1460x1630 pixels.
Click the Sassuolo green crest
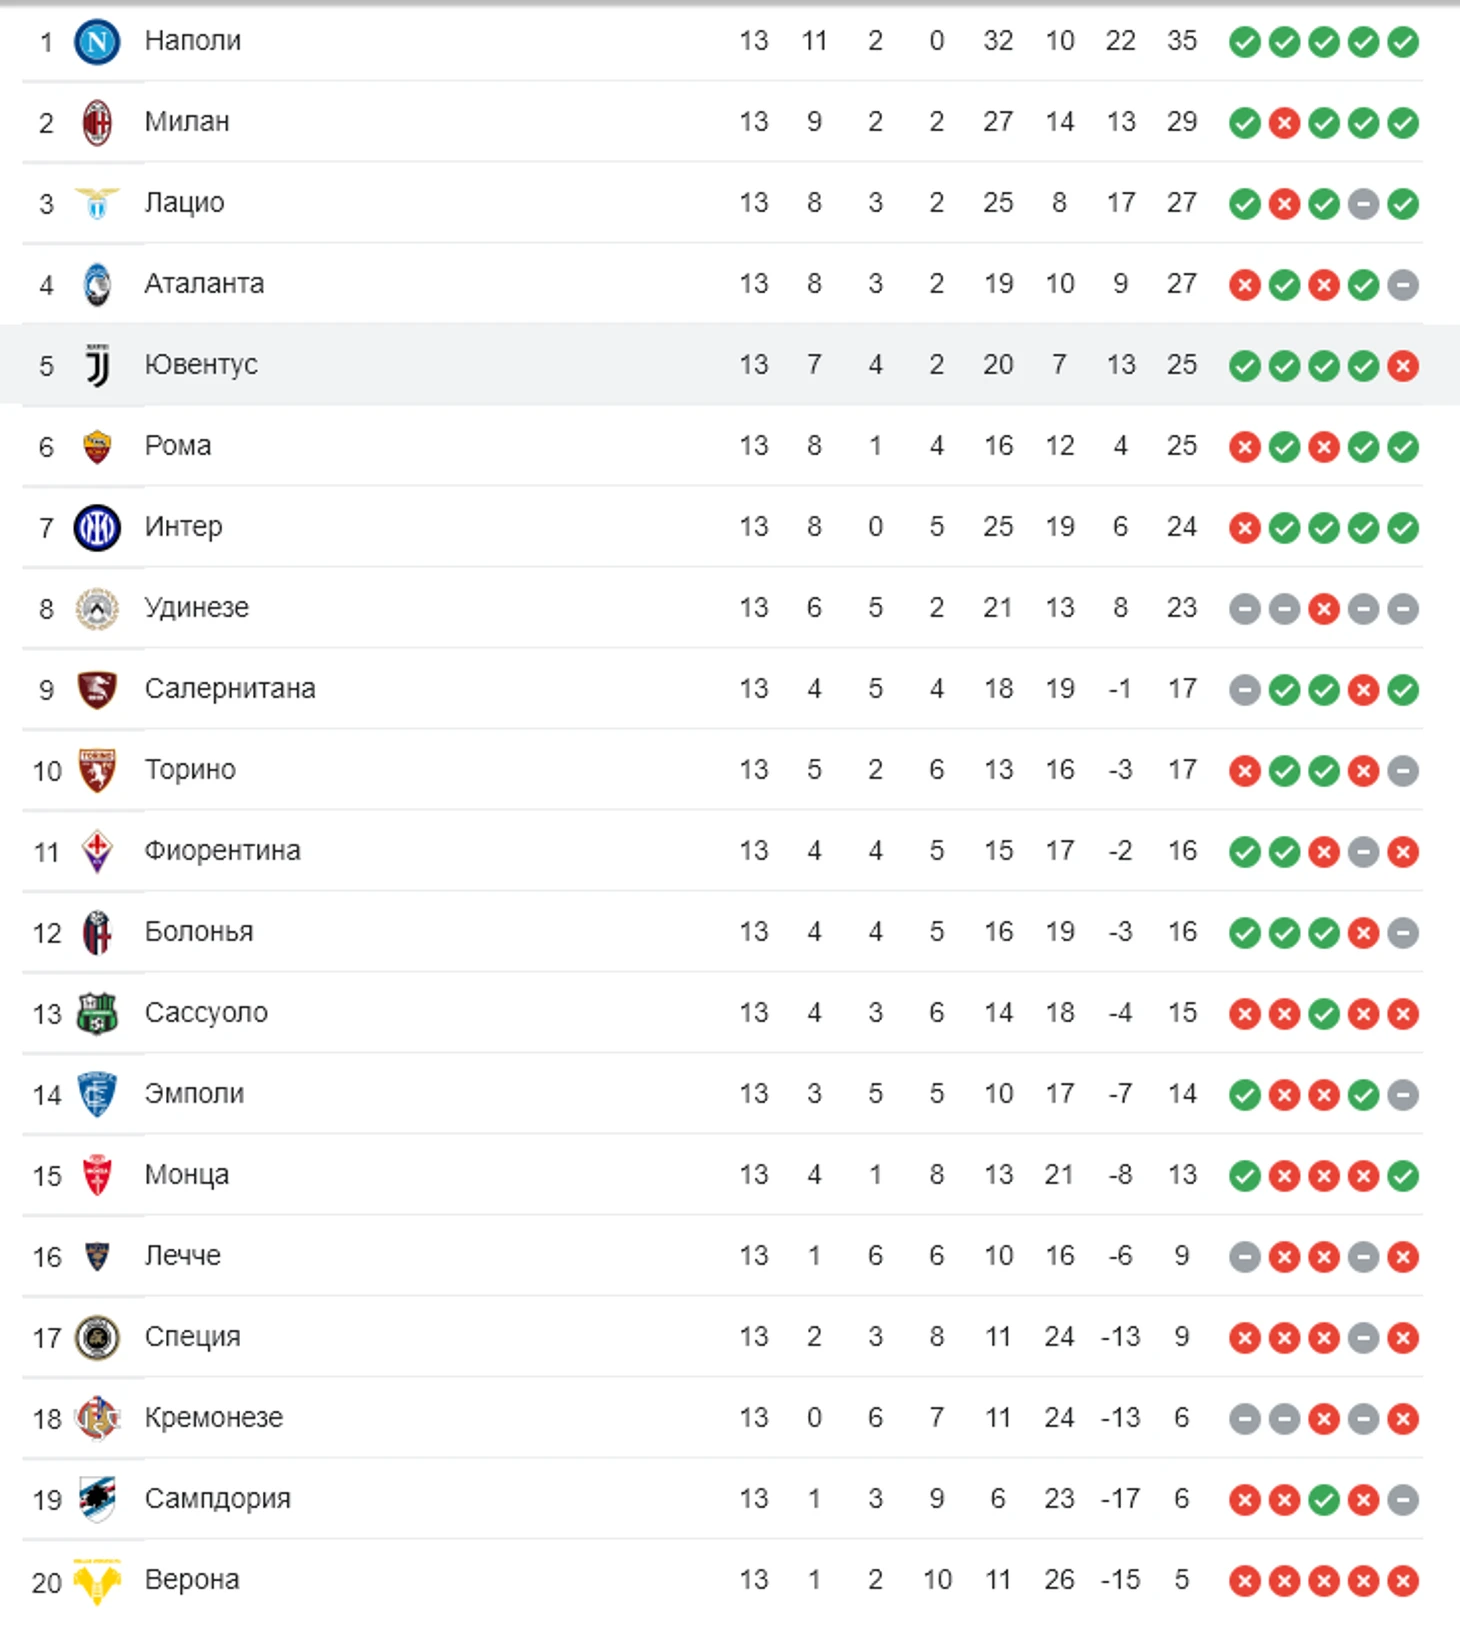click(x=97, y=1014)
